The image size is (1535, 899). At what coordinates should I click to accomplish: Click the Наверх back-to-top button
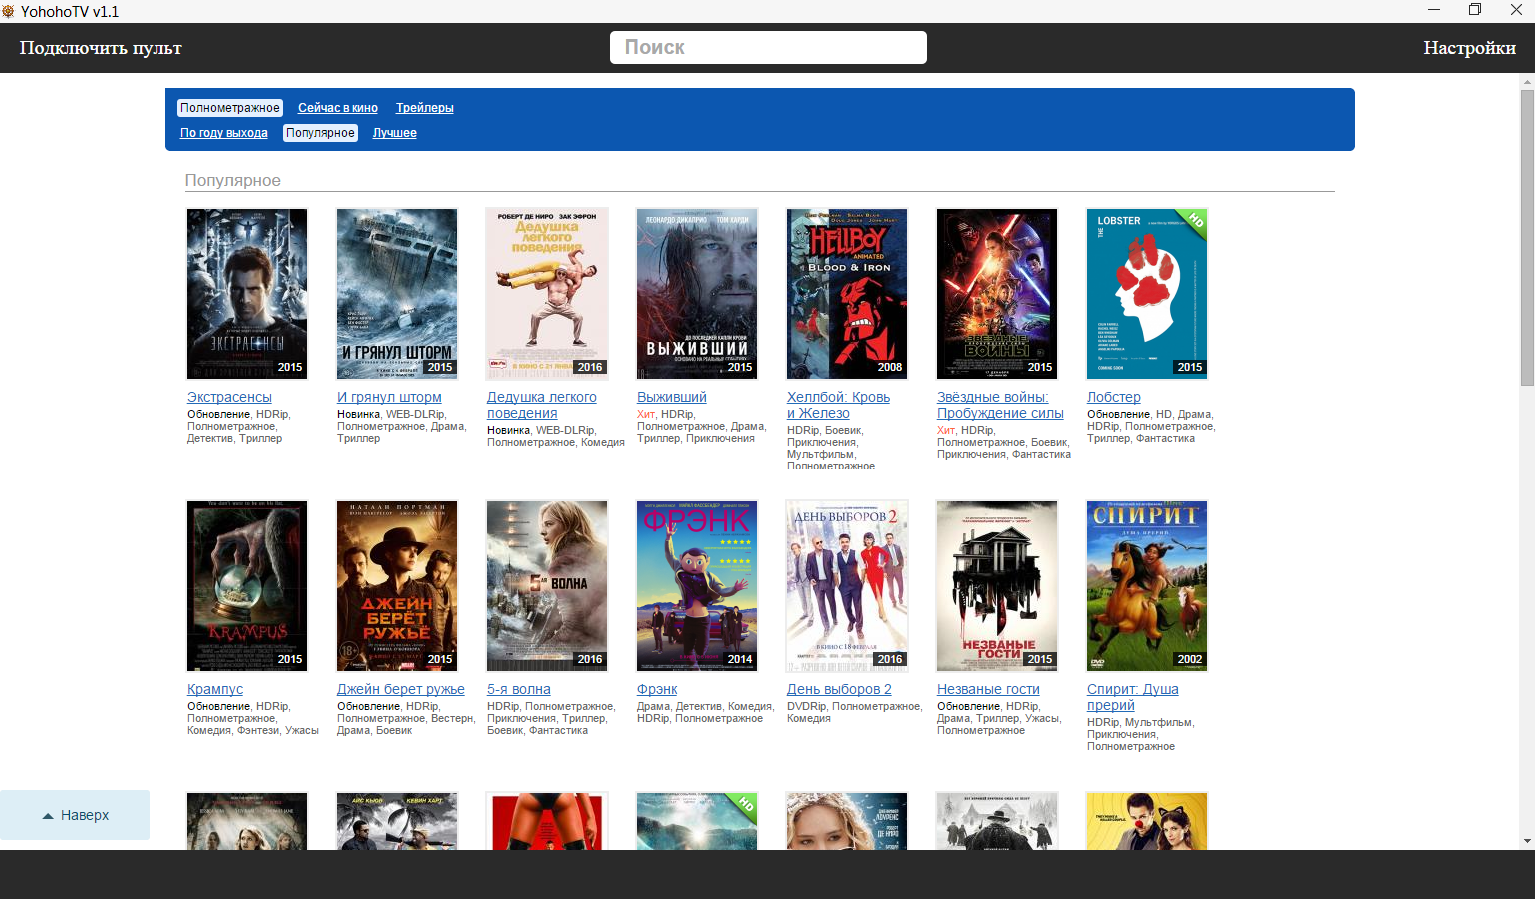pyautogui.click(x=75, y=815)
